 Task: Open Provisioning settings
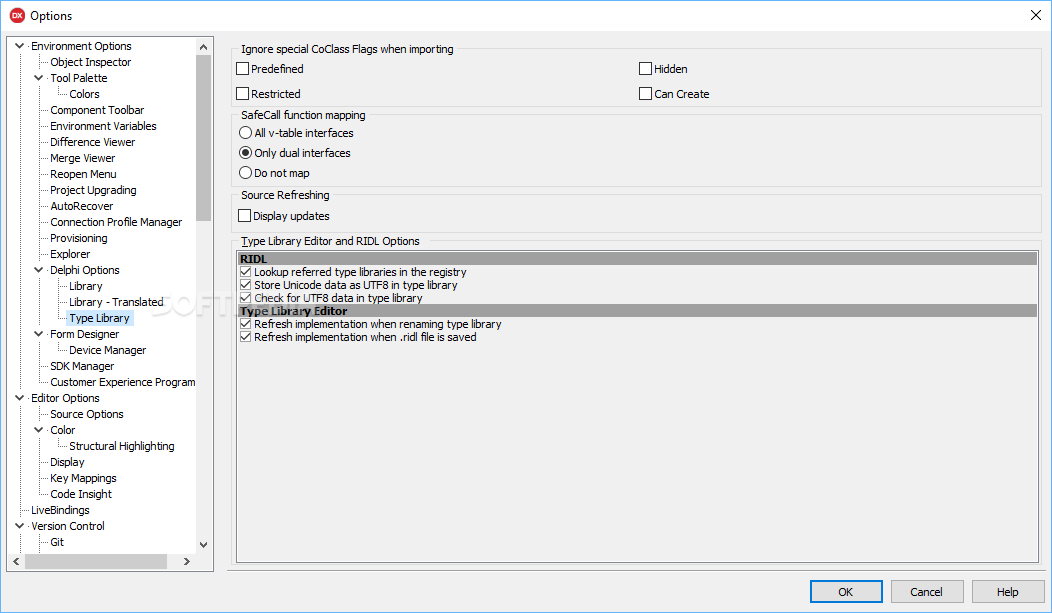click(78, 238)
